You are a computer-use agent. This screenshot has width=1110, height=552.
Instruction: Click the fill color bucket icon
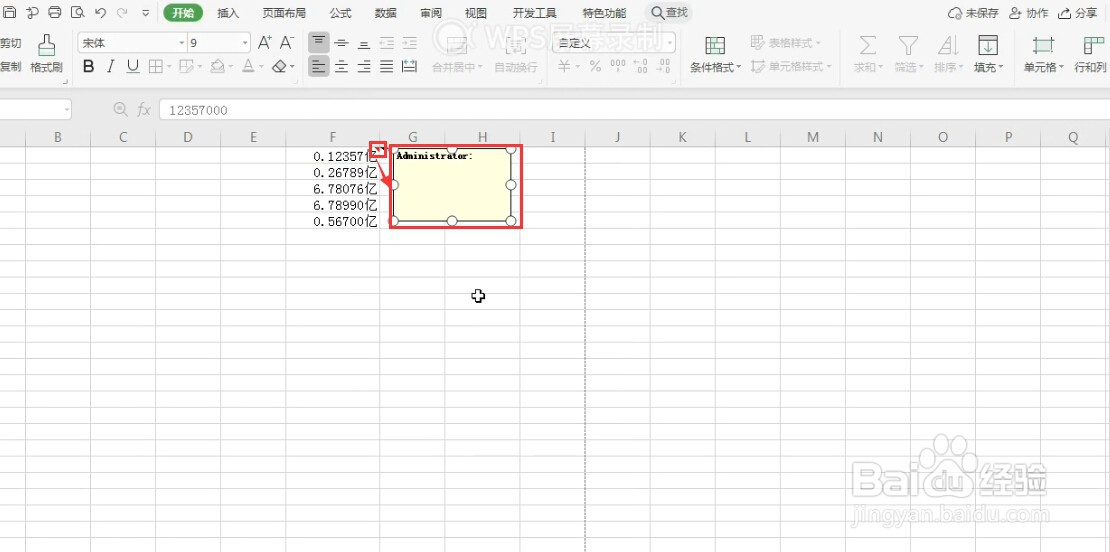tap(217, 67)
